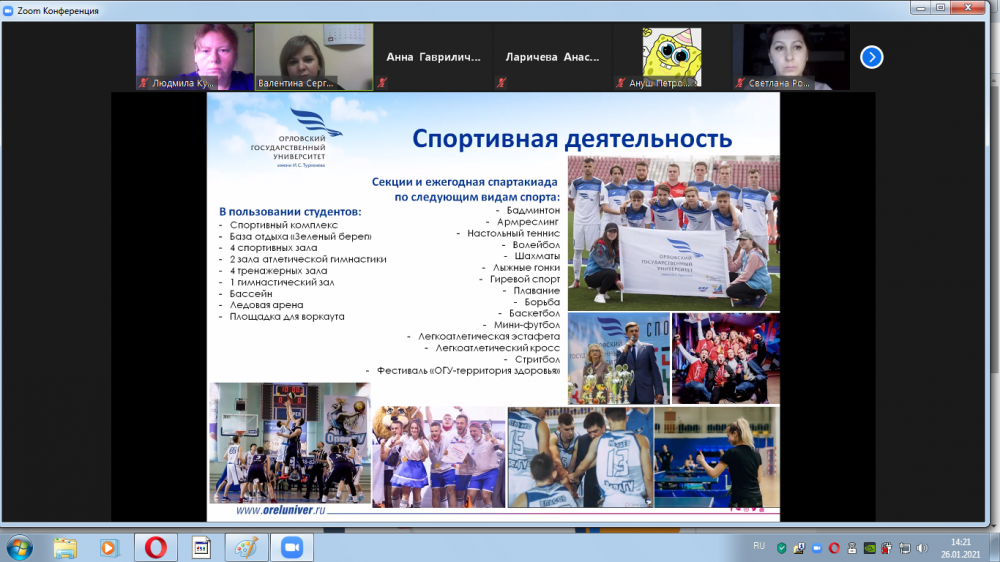Image resolution: width=1000 pixels, height=562 pixels.
Task: Switch to Paint in the taskbar
Action: 246,547
